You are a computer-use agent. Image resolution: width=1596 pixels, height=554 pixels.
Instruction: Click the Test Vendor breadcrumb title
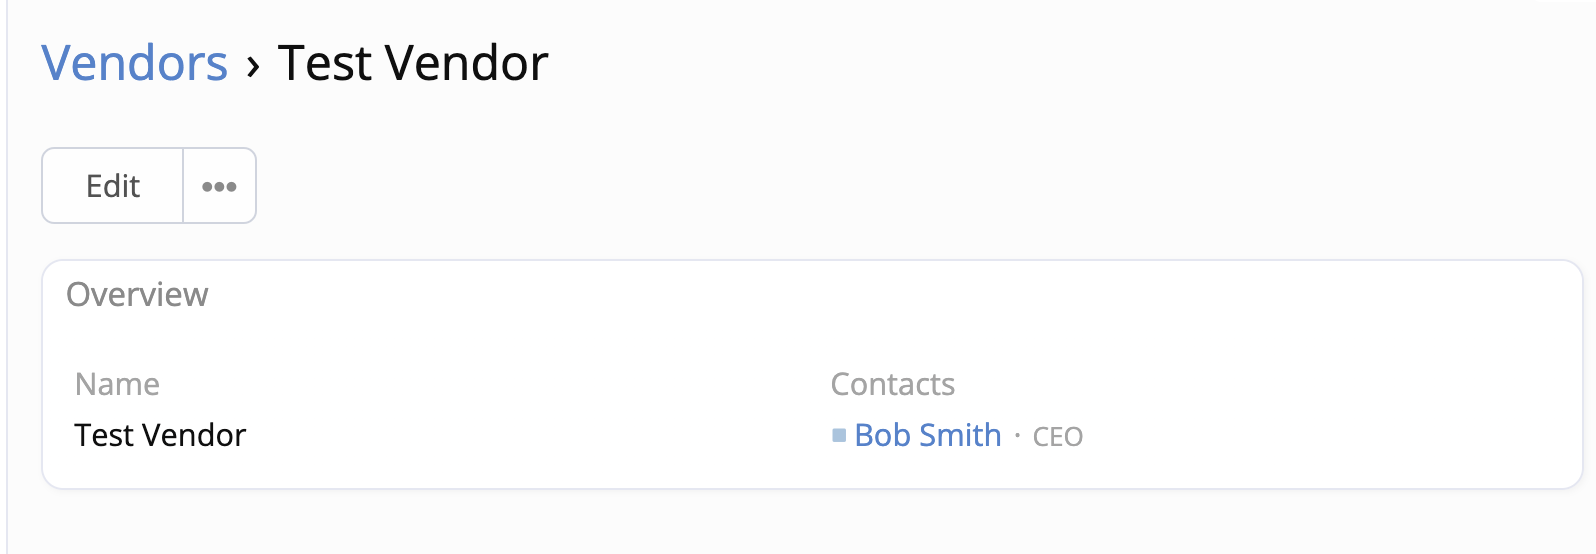[x=413, y=63]
